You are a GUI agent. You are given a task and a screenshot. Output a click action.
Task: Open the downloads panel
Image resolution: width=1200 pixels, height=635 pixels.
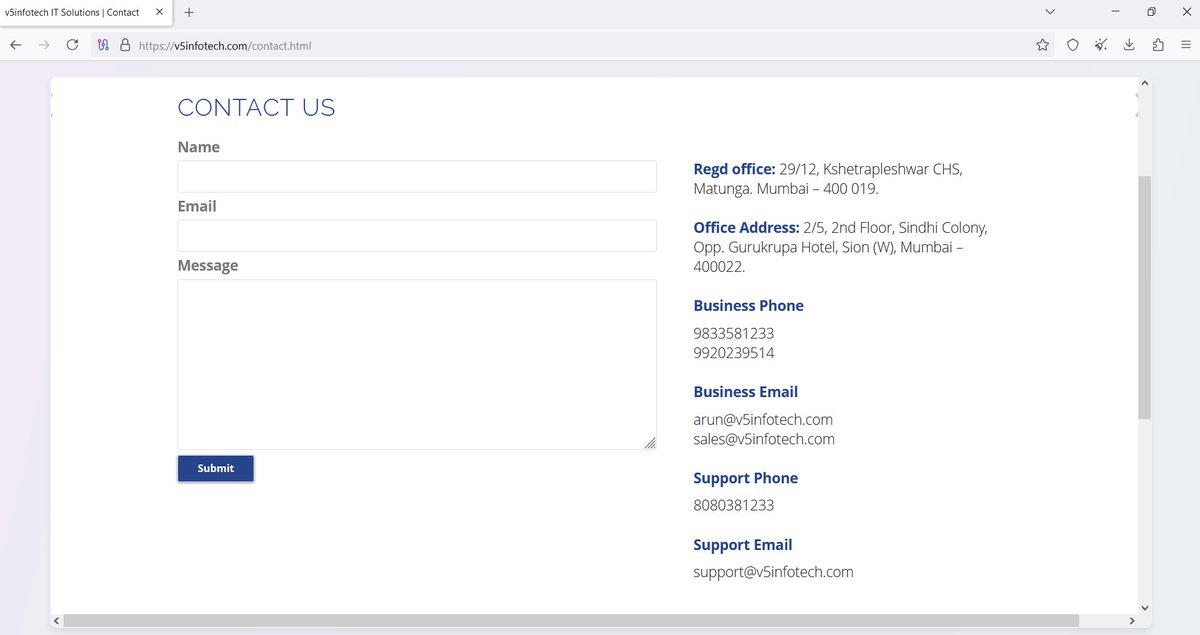tap(1129, 45)
